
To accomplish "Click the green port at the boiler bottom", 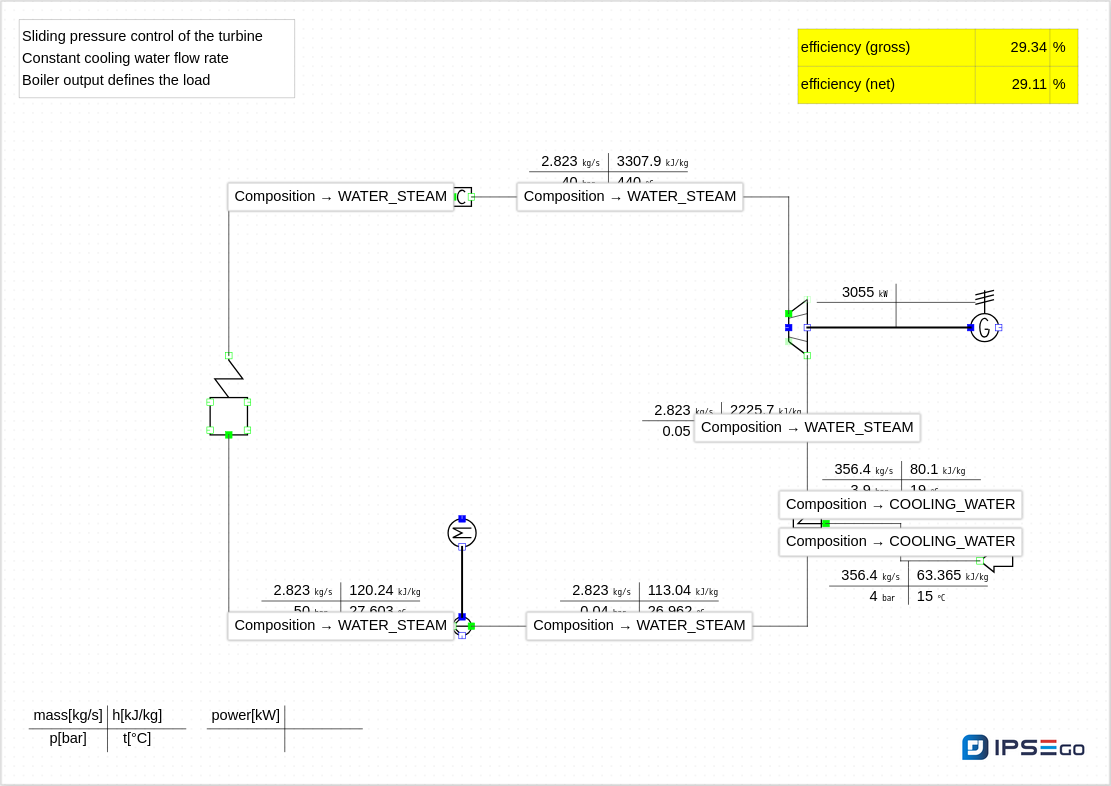I will (x=229, y=435).
